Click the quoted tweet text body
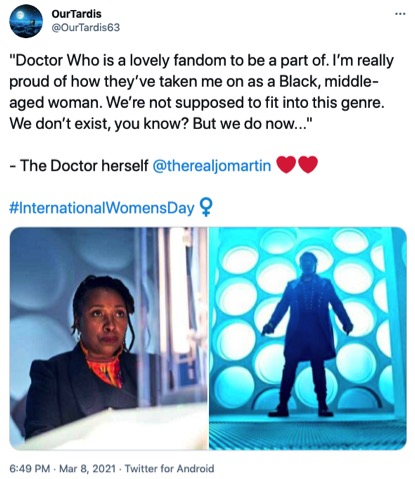 pyautogui.click(x=201, y=92)
